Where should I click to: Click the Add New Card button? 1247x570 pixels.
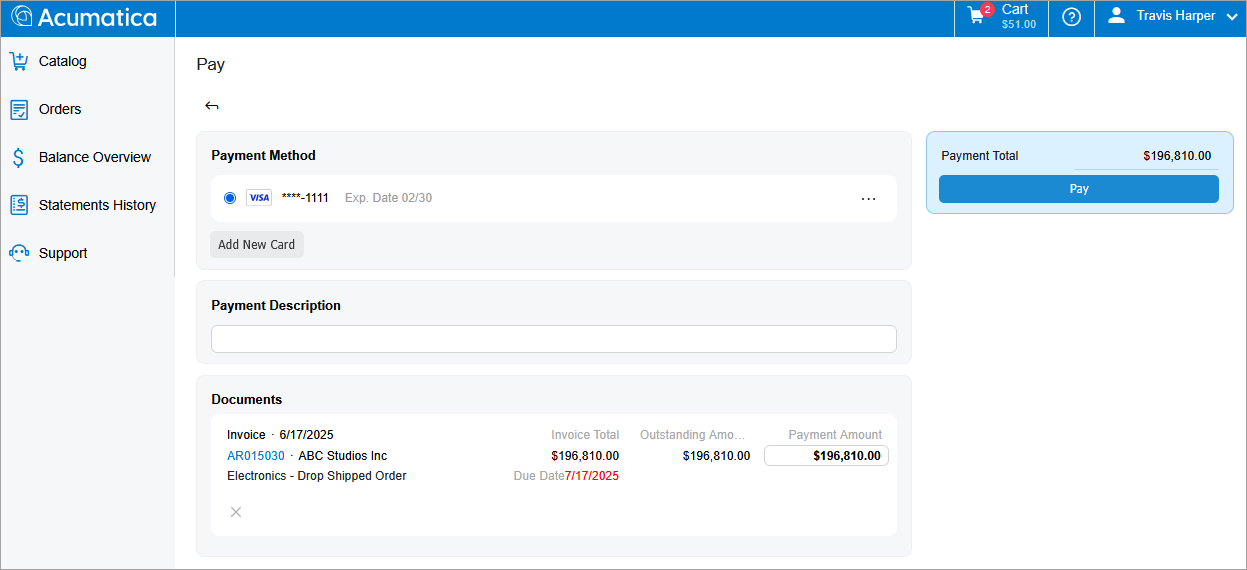256,244
